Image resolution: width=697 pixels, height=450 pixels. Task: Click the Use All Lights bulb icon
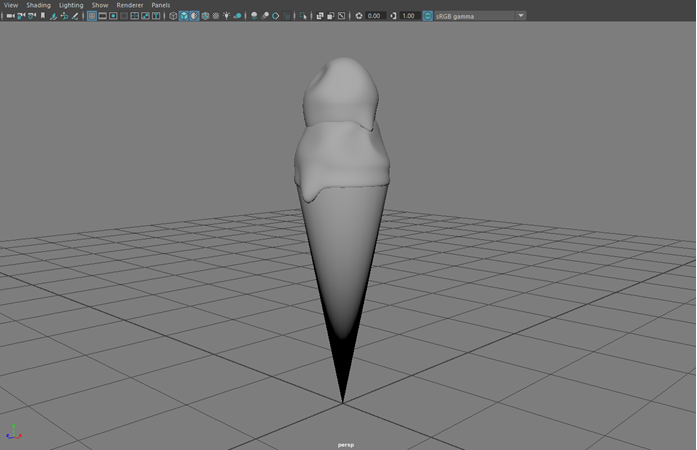tap(226, 16)
